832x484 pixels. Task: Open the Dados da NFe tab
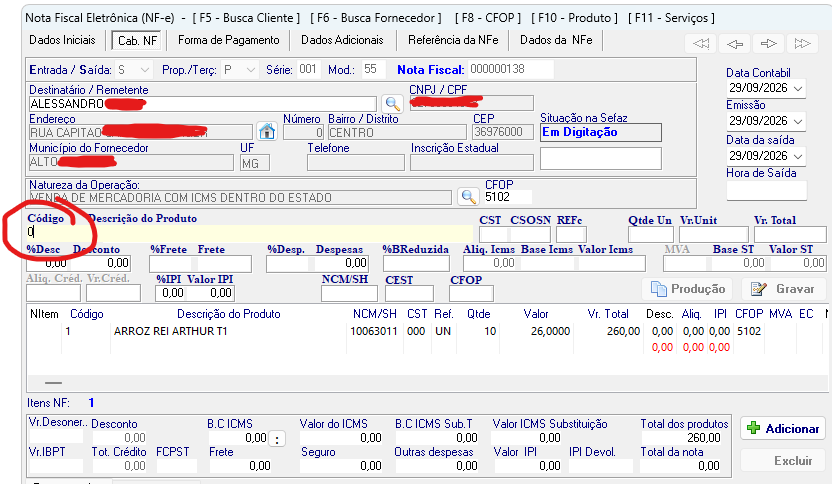[x=556, y=40]
